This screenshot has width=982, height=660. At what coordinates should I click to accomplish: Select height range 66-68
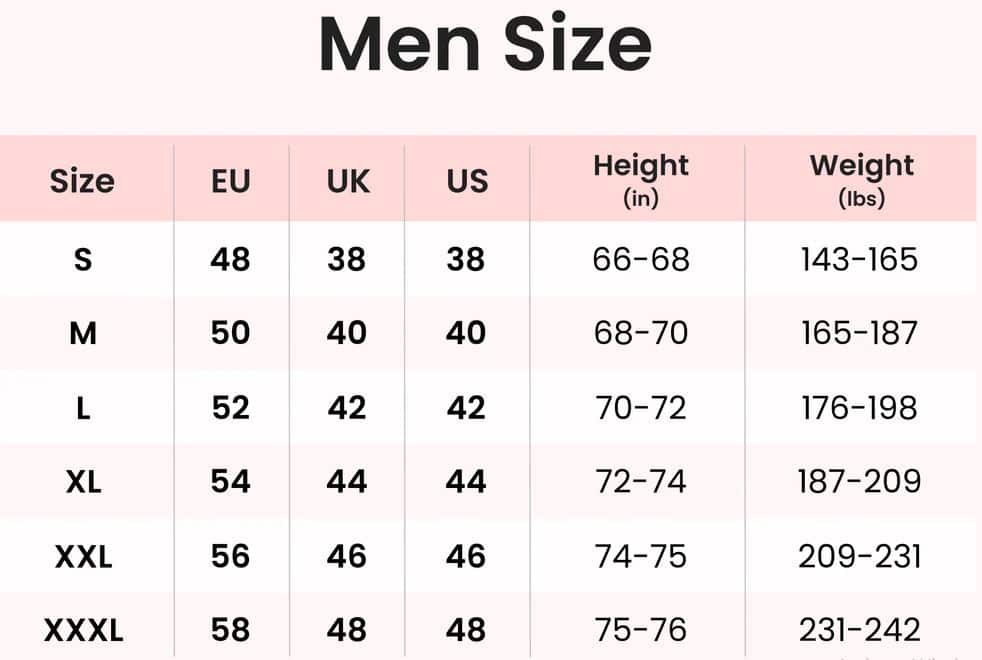coord(641,260)
